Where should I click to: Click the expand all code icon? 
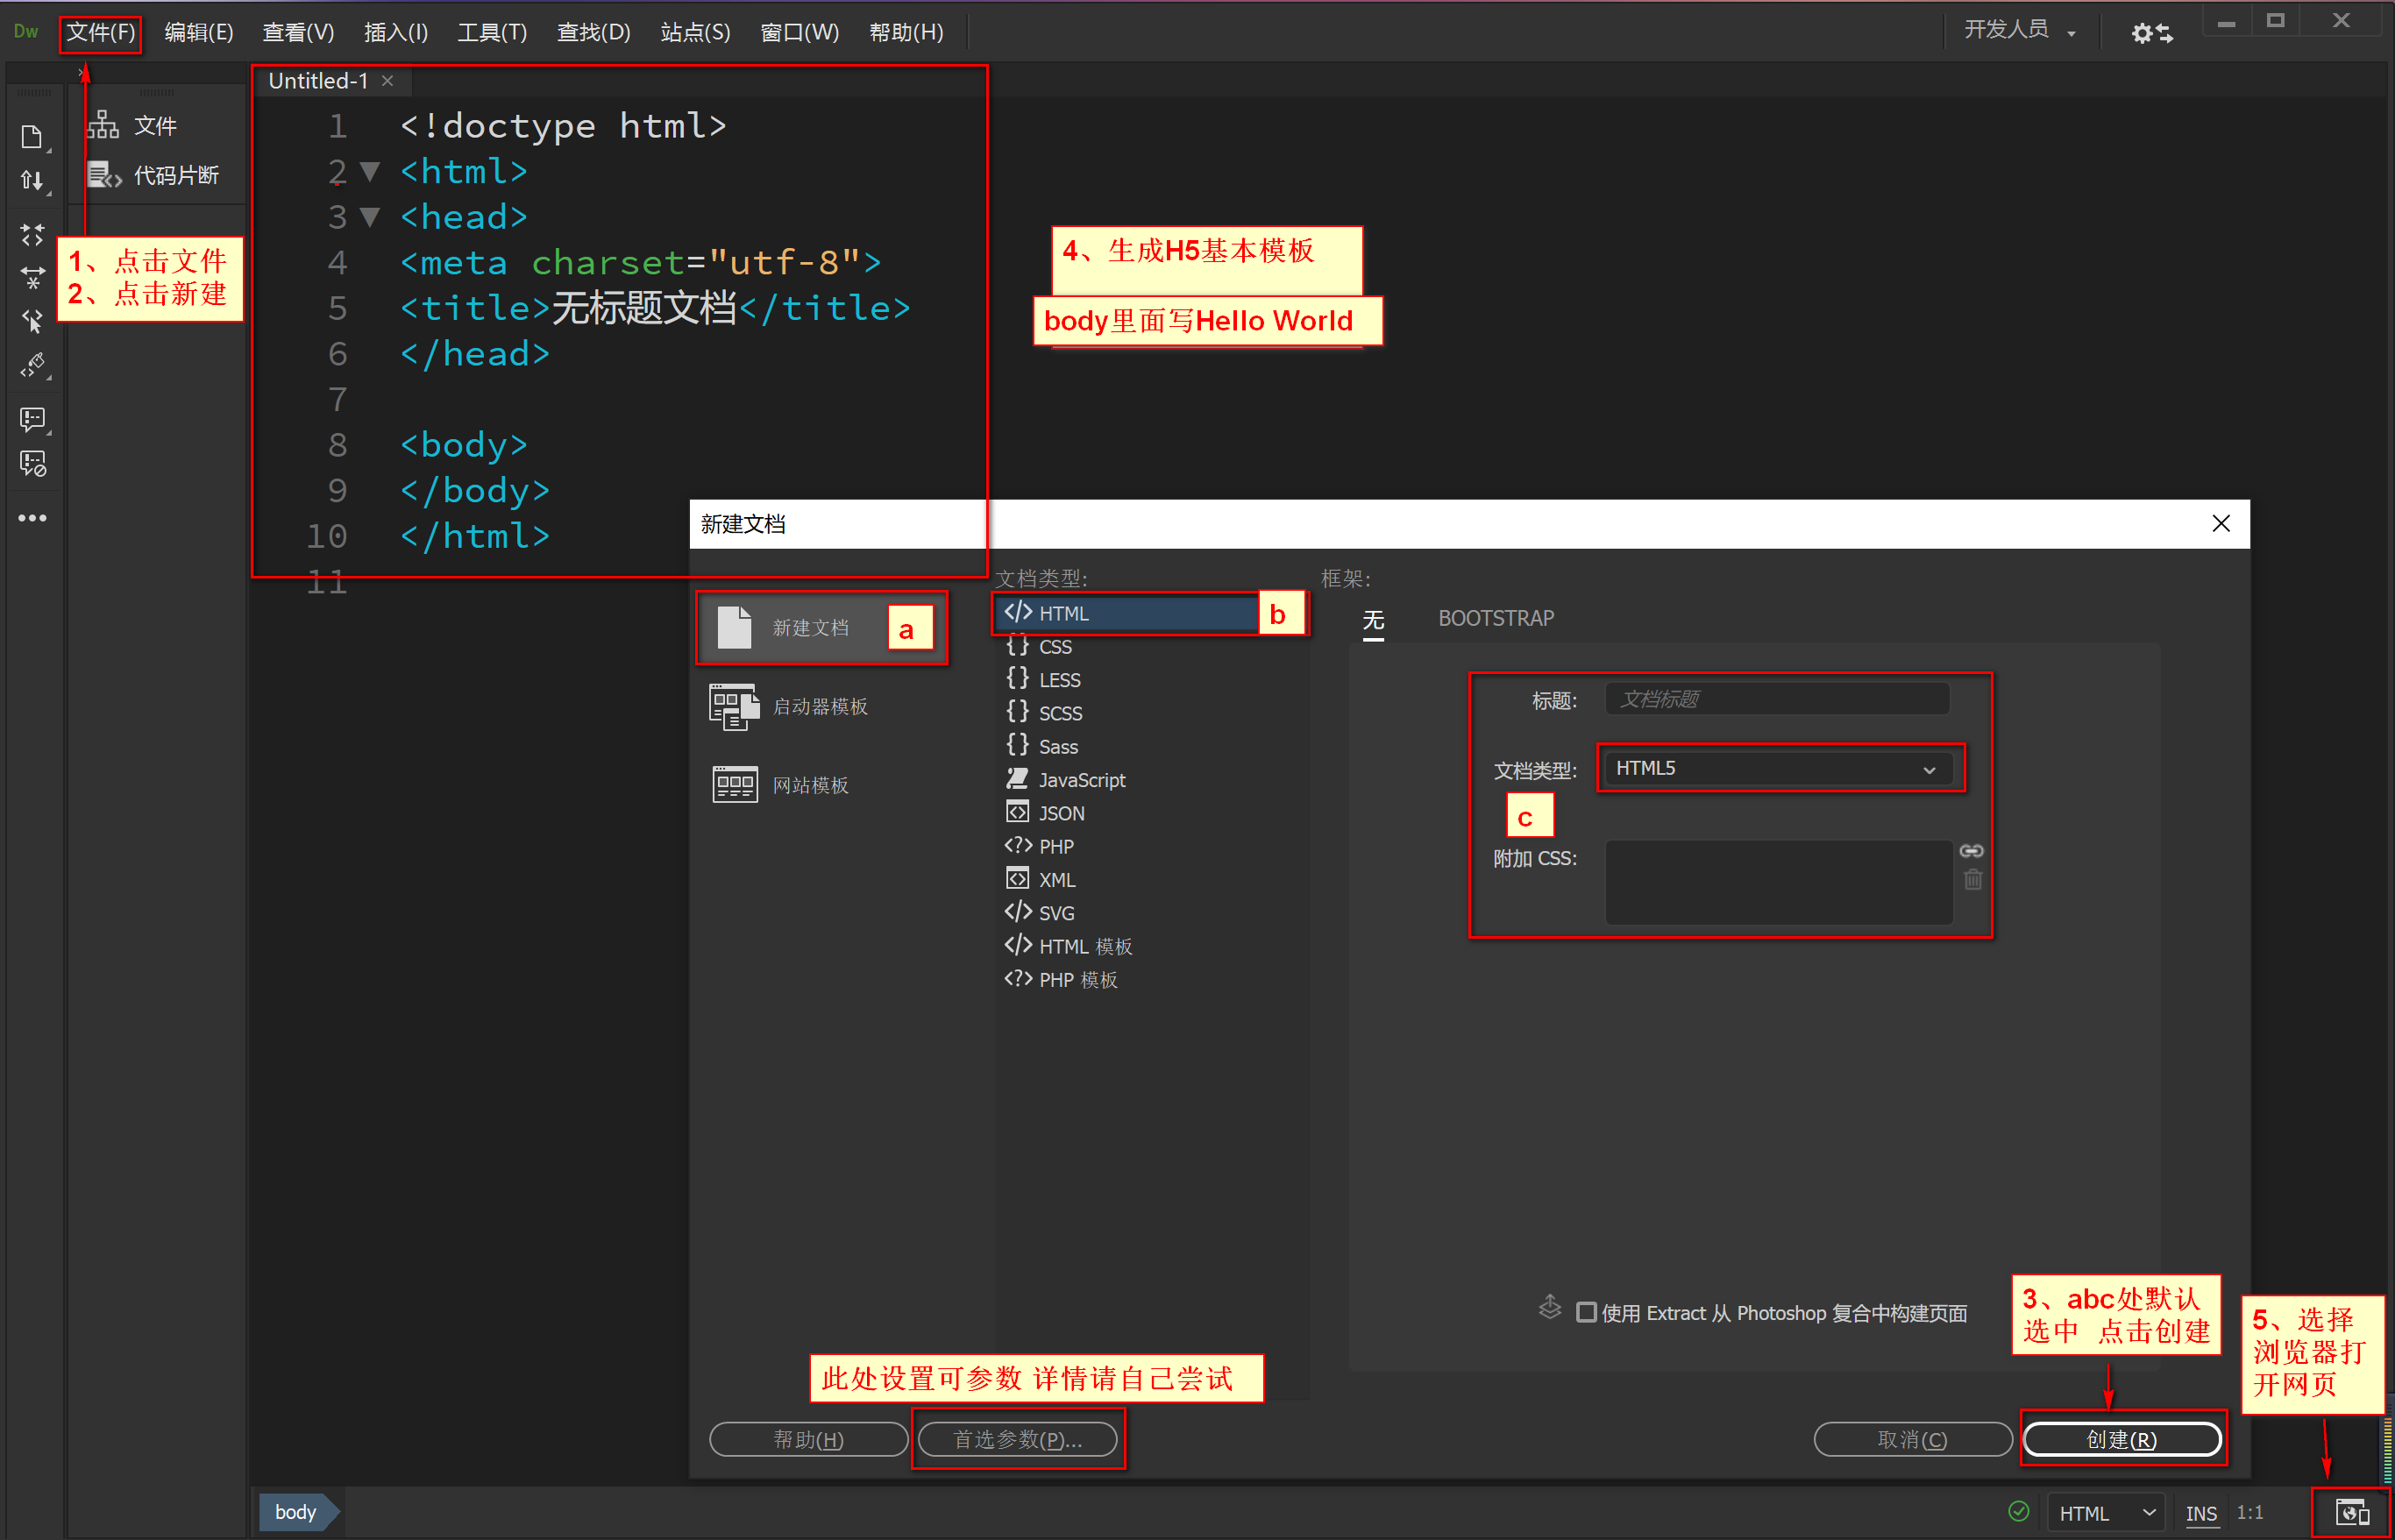click(32, 235)
